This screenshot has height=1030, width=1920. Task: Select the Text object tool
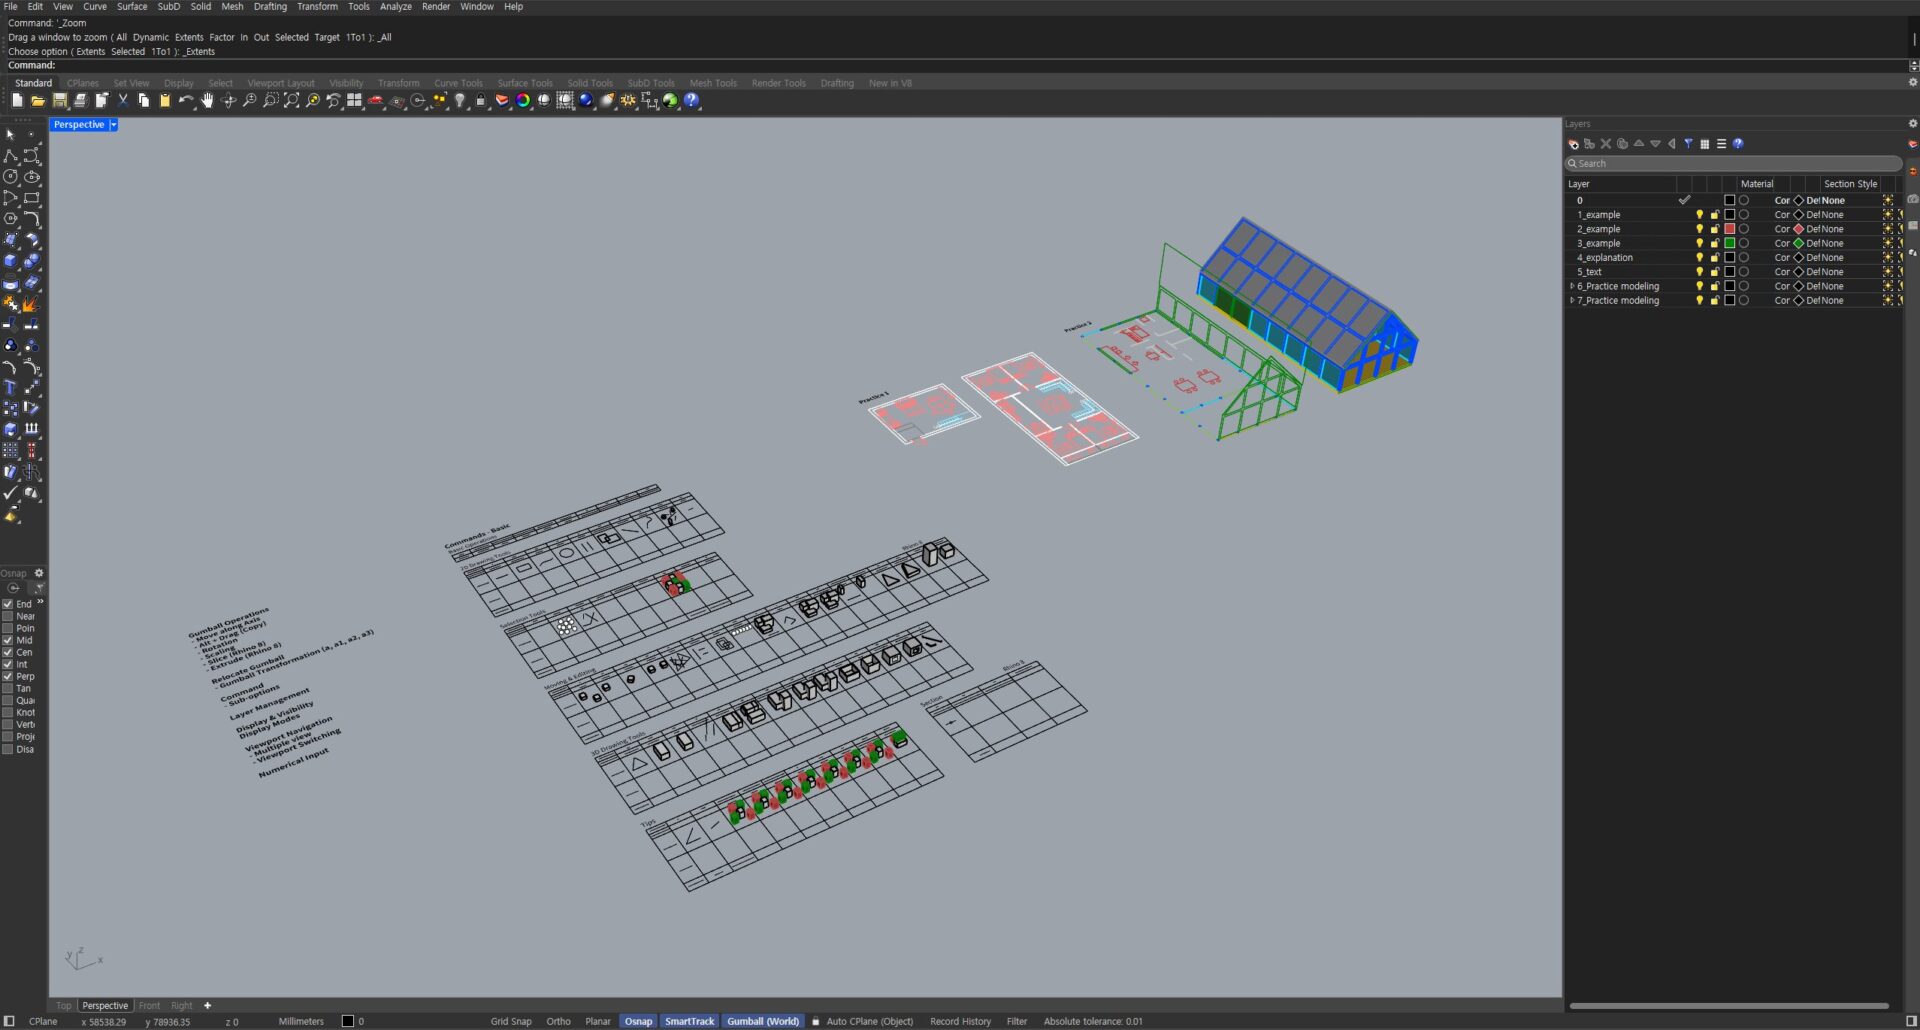pos(11,387)
